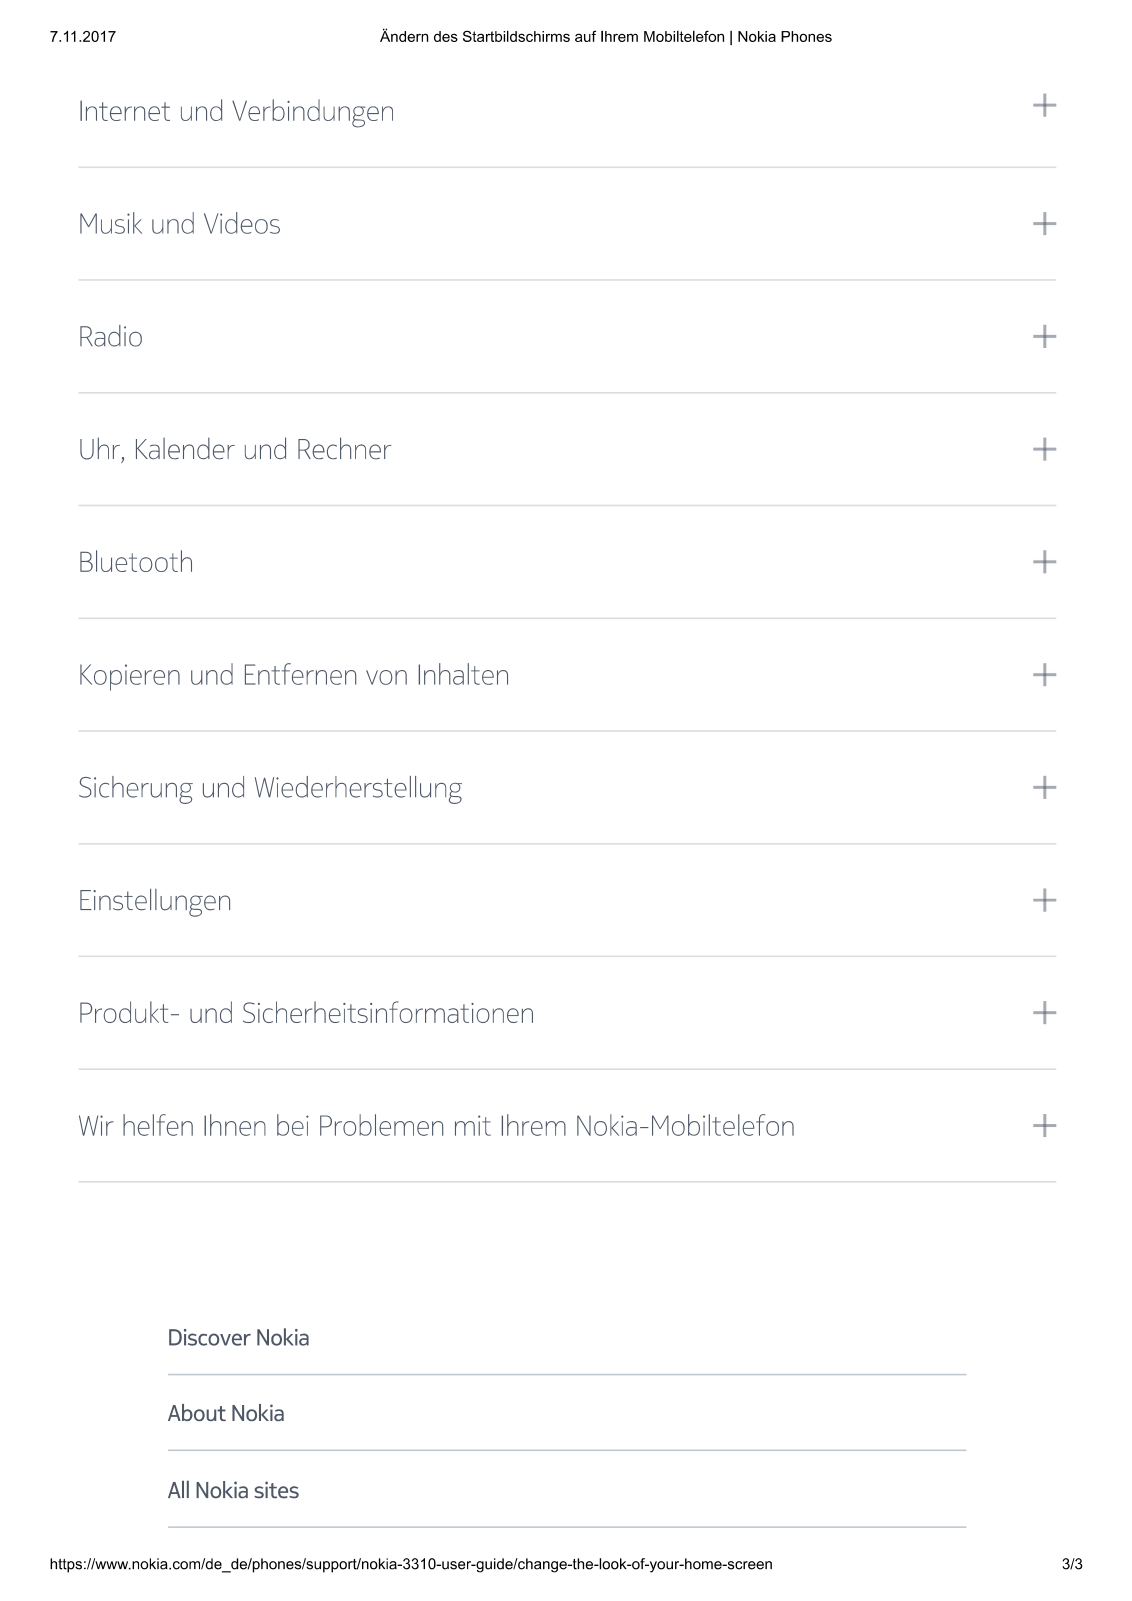Expand Produkt- und Sicherheitsinformationen plus icon
1132x1601 pixels.
click(x=1044, y=1013)
